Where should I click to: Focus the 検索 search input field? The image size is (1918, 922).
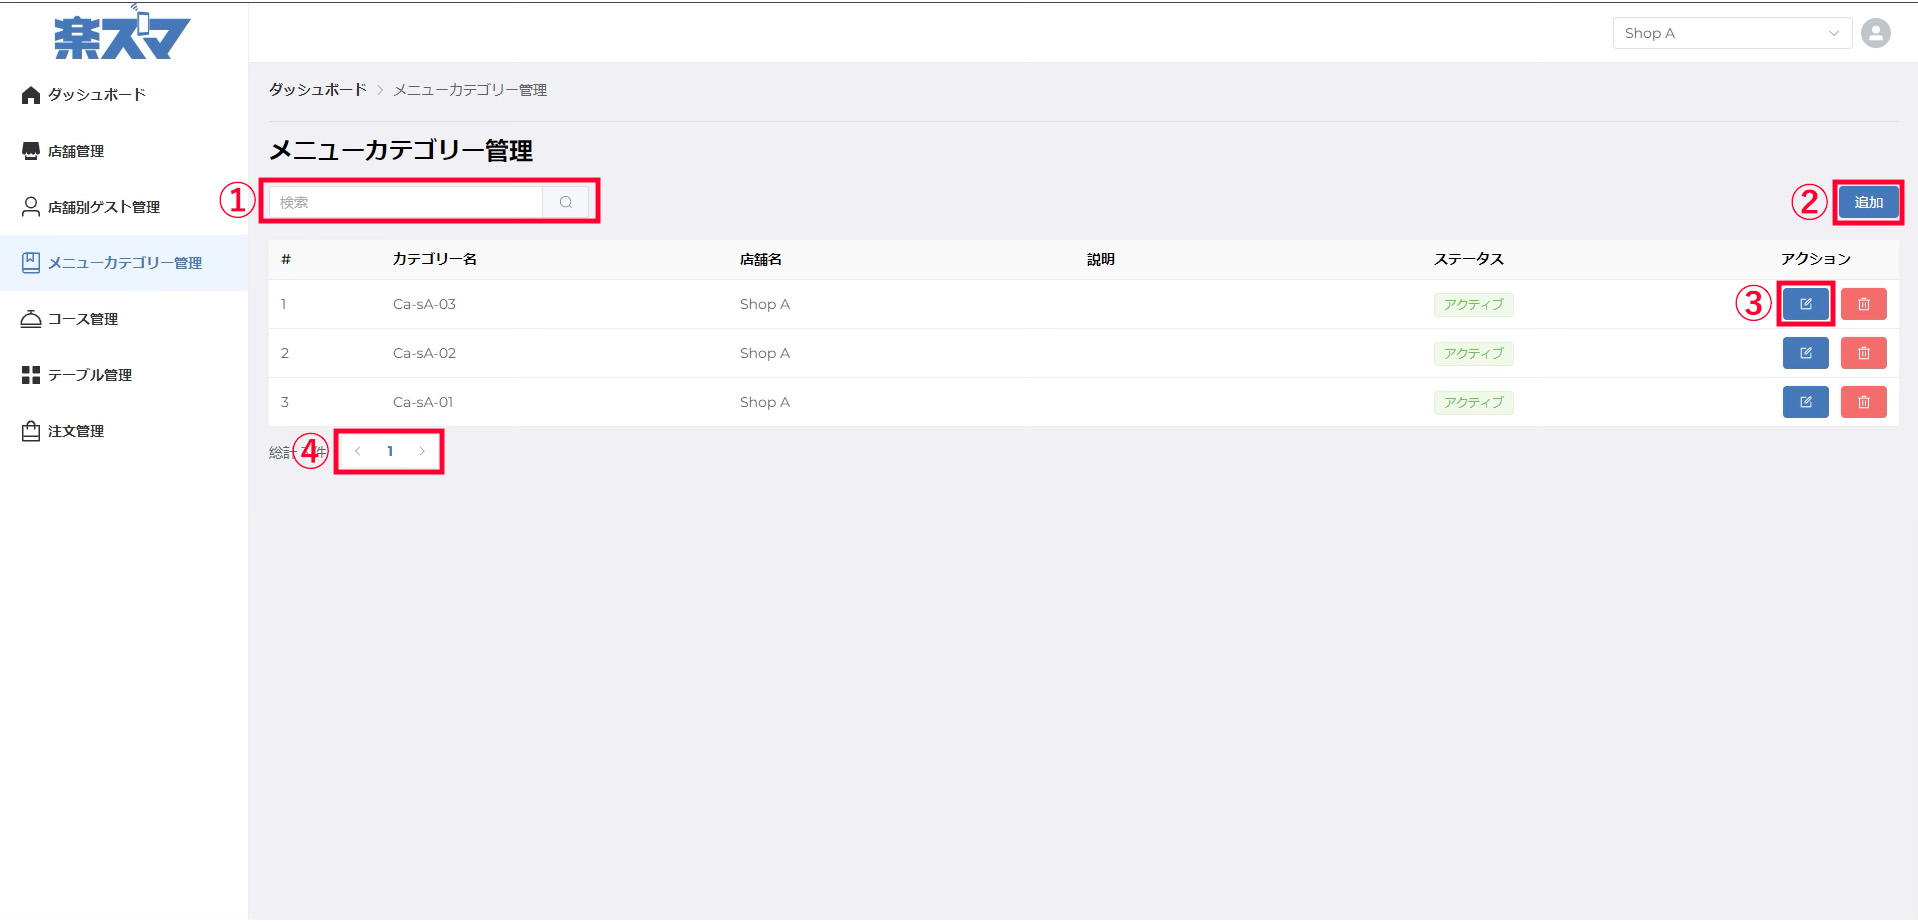tap(406, 202)
